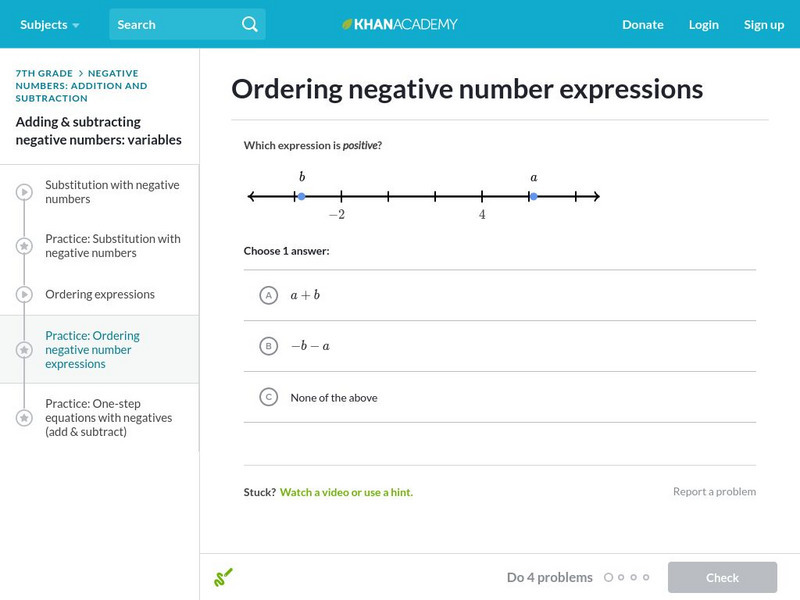This screenshot has width=800, height=600.
Task: Open the Login page
Action: [x=704, y=24]
